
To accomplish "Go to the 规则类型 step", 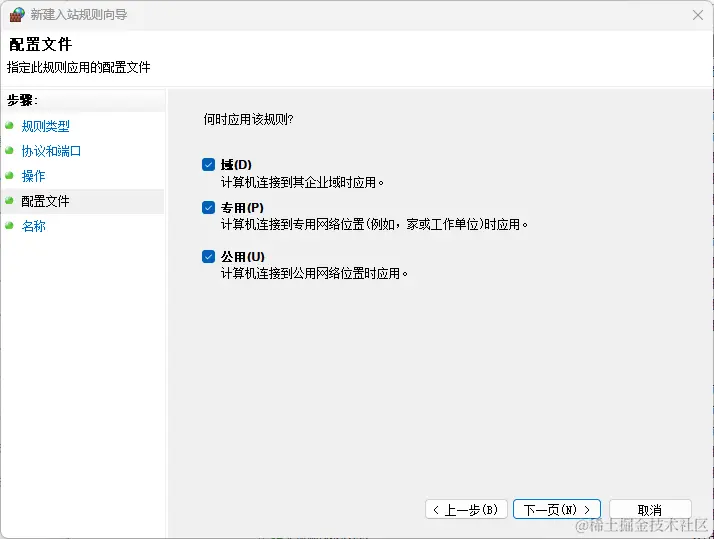I will coord(46,126).
